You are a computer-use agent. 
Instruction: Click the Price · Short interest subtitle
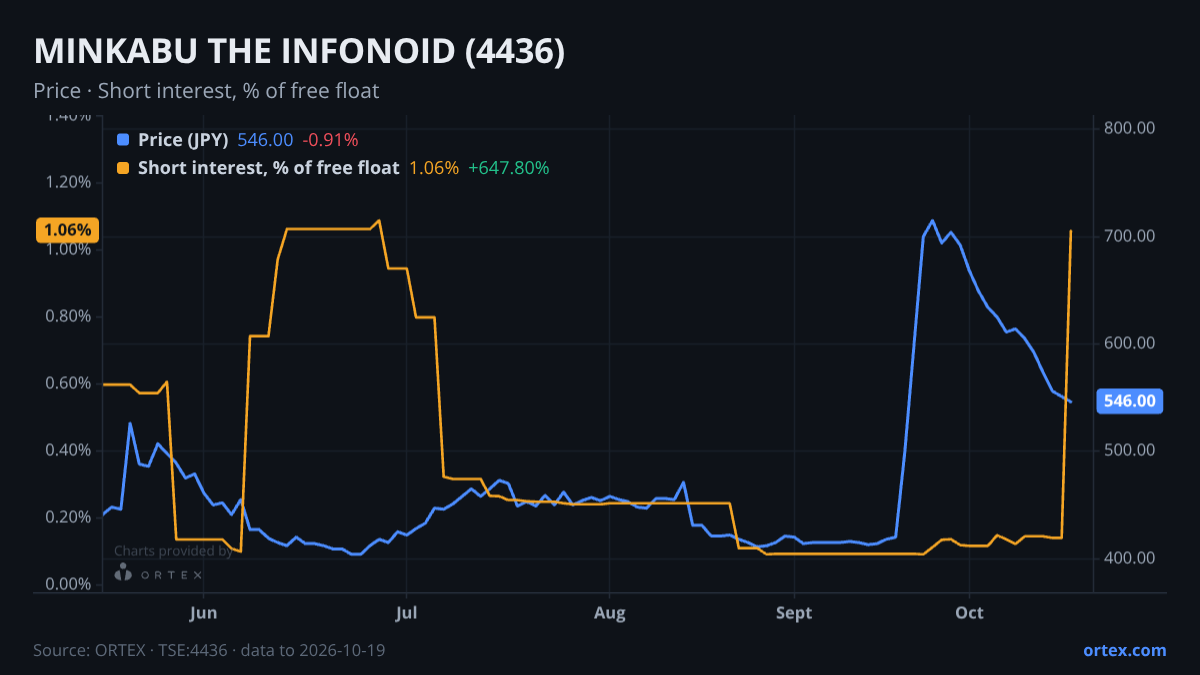(206, 91)
